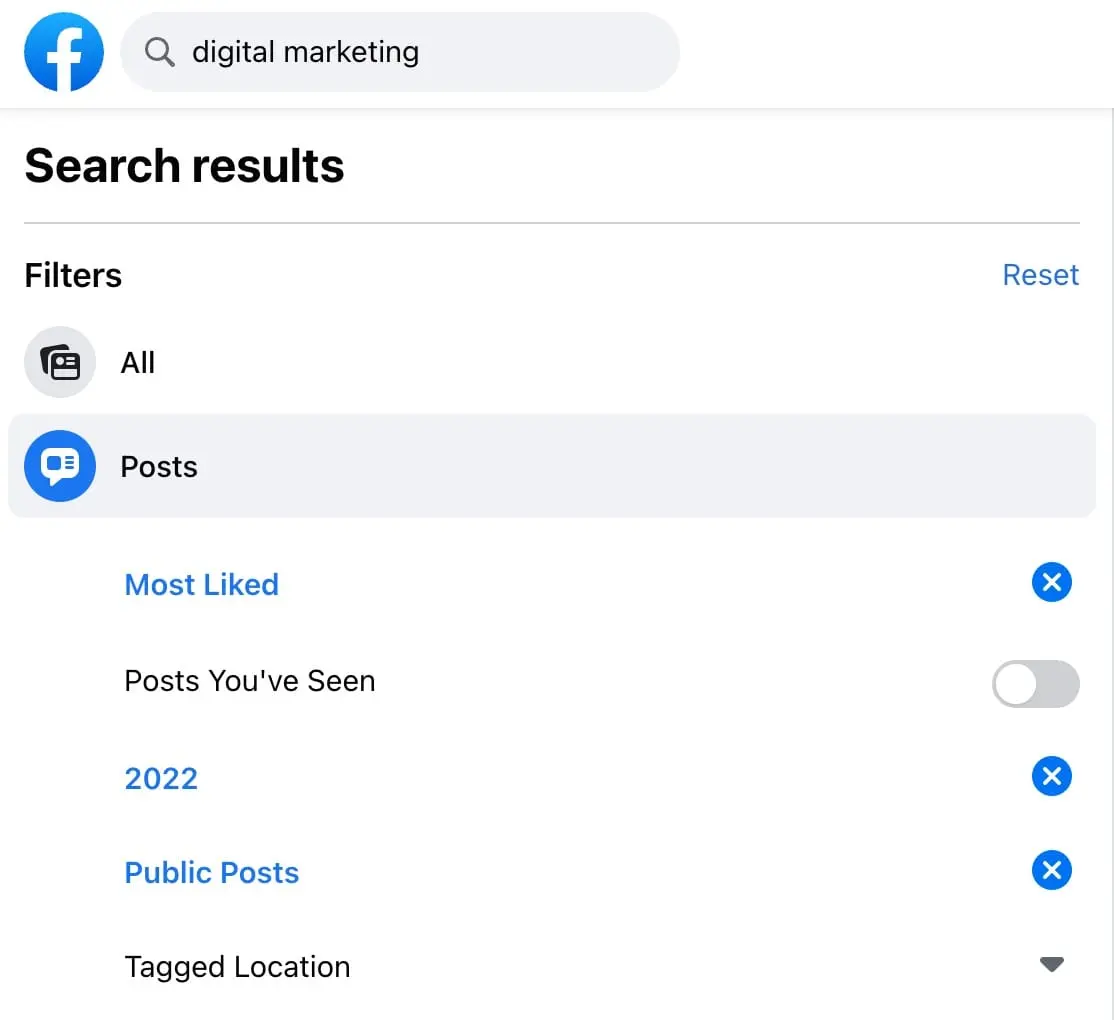The image size is (1114, 1020).
Task: Click the Facebook logo
Action: pyautogui.click(x=63, y=53)
